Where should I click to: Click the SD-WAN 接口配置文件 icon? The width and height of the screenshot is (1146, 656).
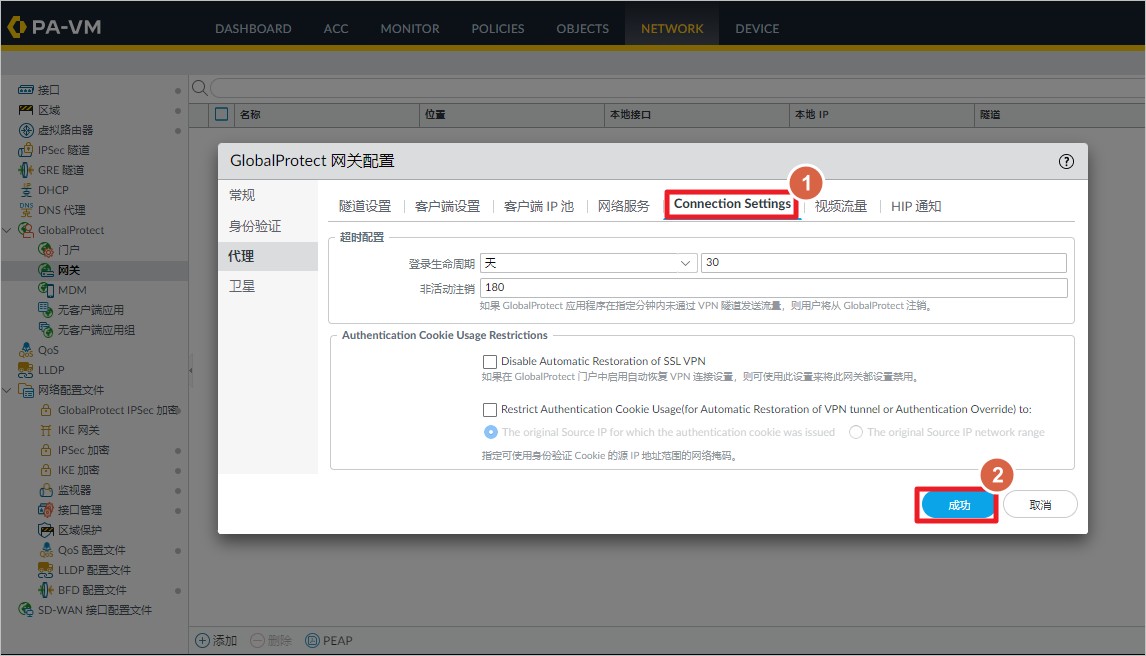tap(26, 609)
